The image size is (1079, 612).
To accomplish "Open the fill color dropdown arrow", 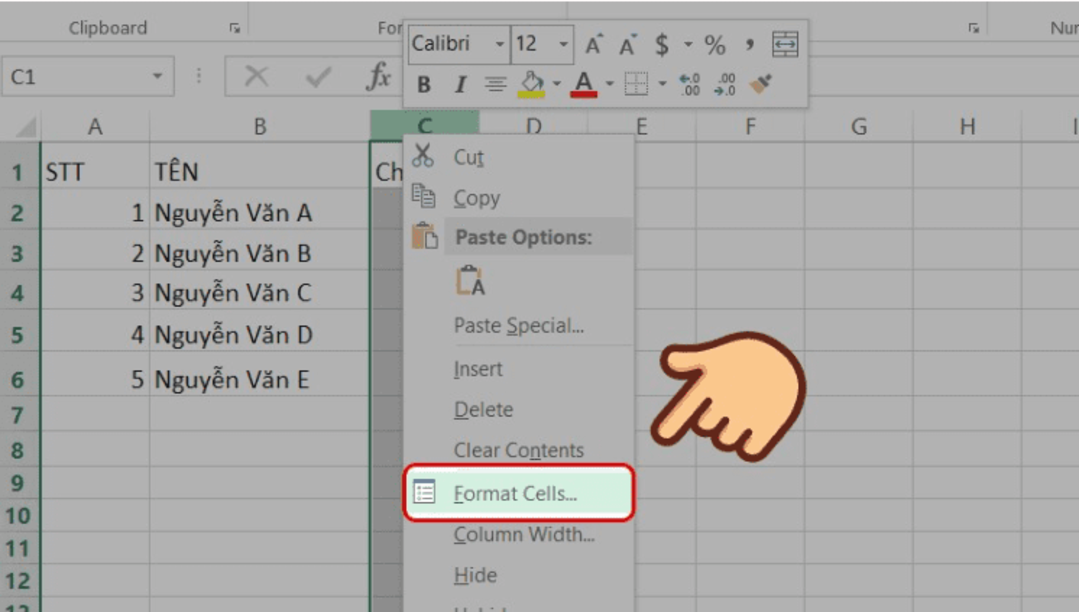I will click(556, 84).
